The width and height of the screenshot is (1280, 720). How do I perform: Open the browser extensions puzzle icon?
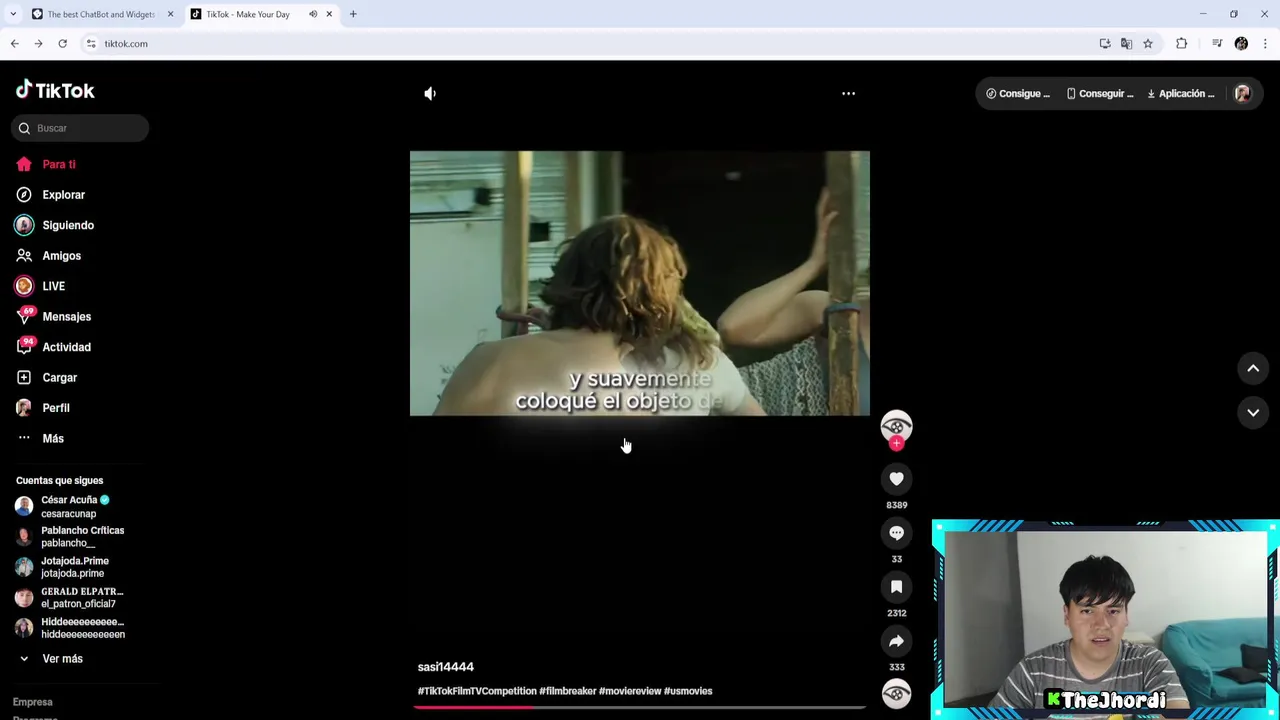coord(1182,44)
